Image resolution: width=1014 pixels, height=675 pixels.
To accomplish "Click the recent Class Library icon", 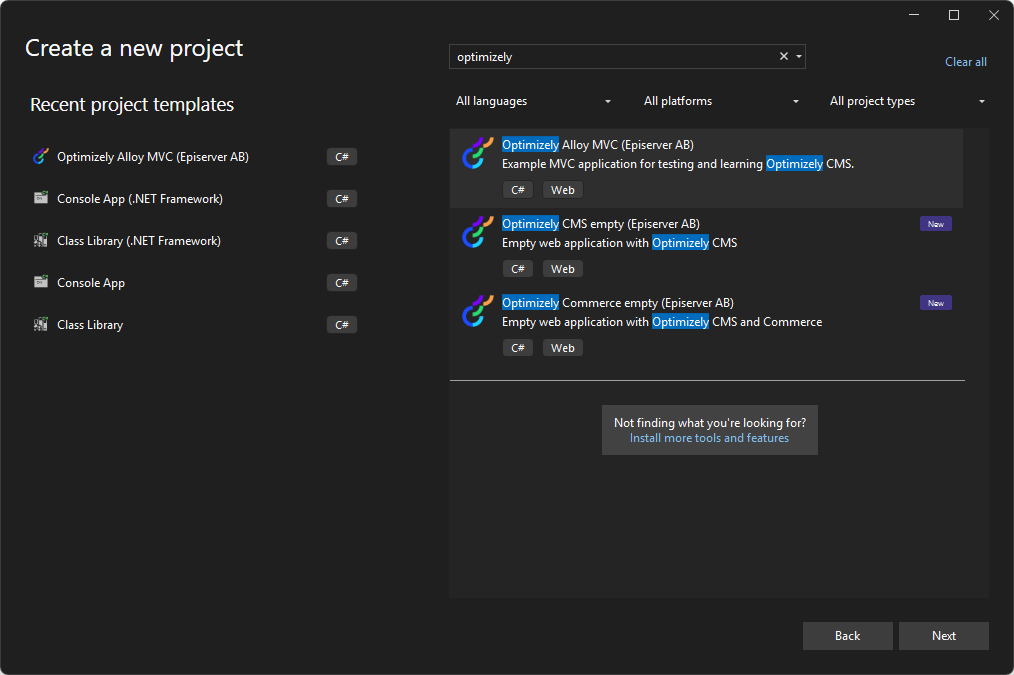I will pos(41,325).
